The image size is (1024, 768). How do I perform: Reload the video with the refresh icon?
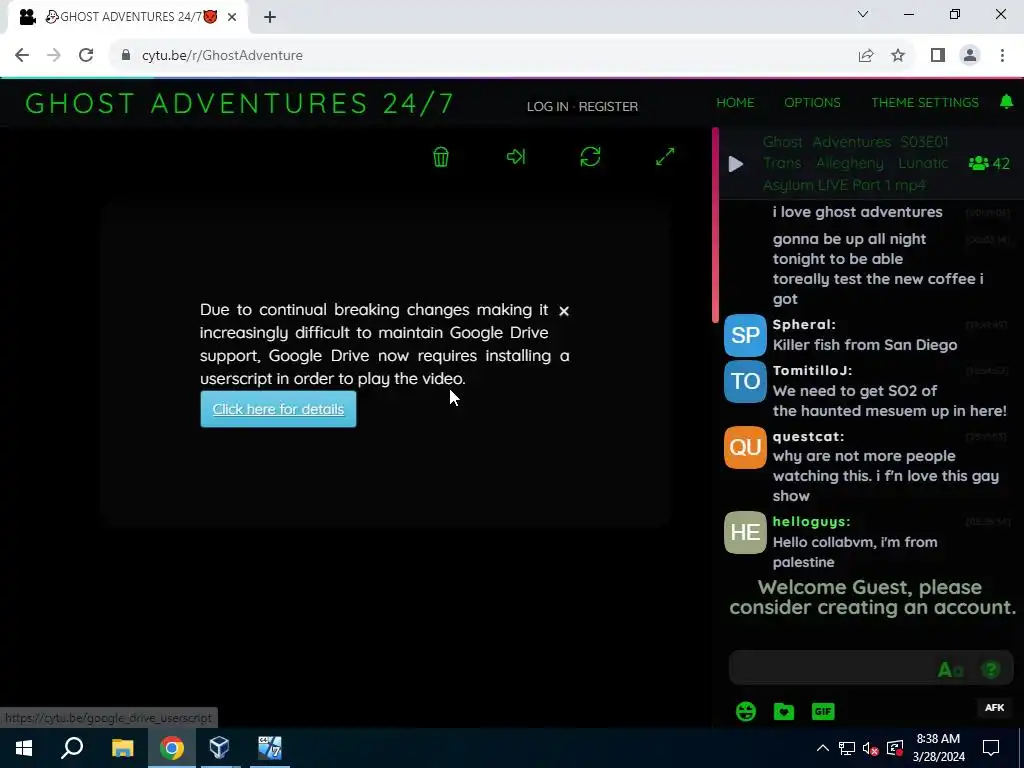(x=590, y=157)
